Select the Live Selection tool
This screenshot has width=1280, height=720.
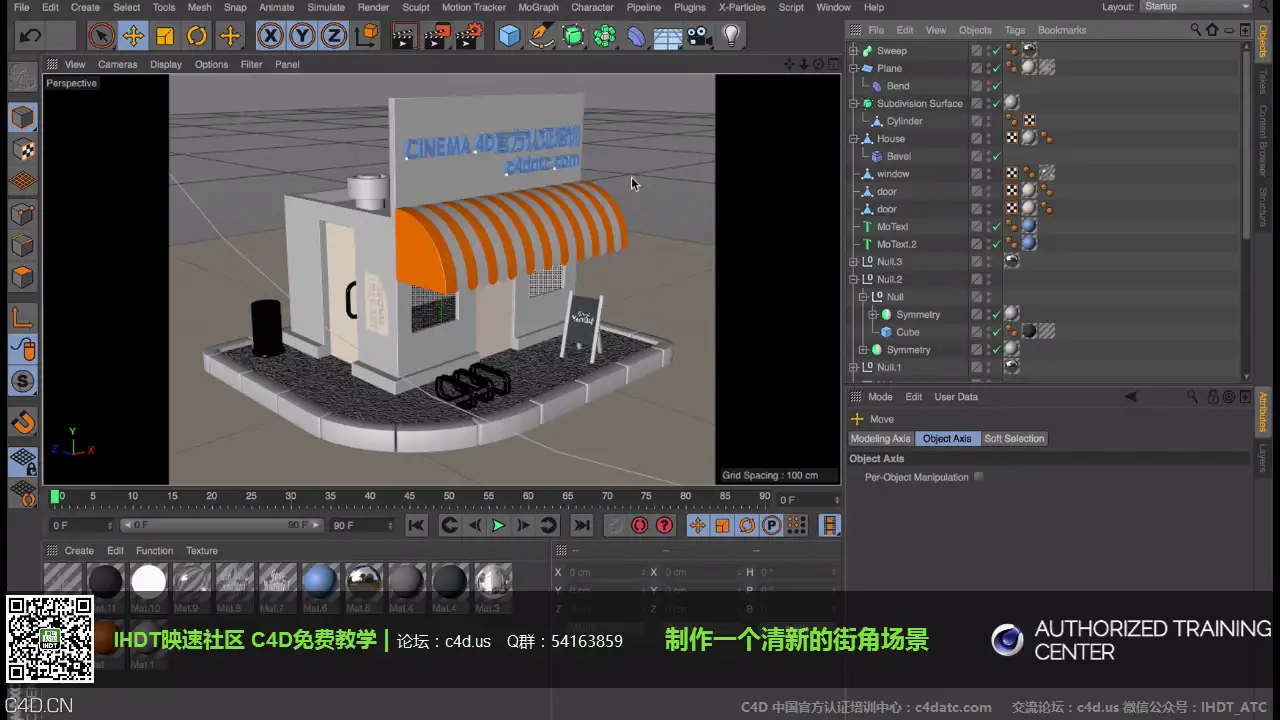click(101, 37)
